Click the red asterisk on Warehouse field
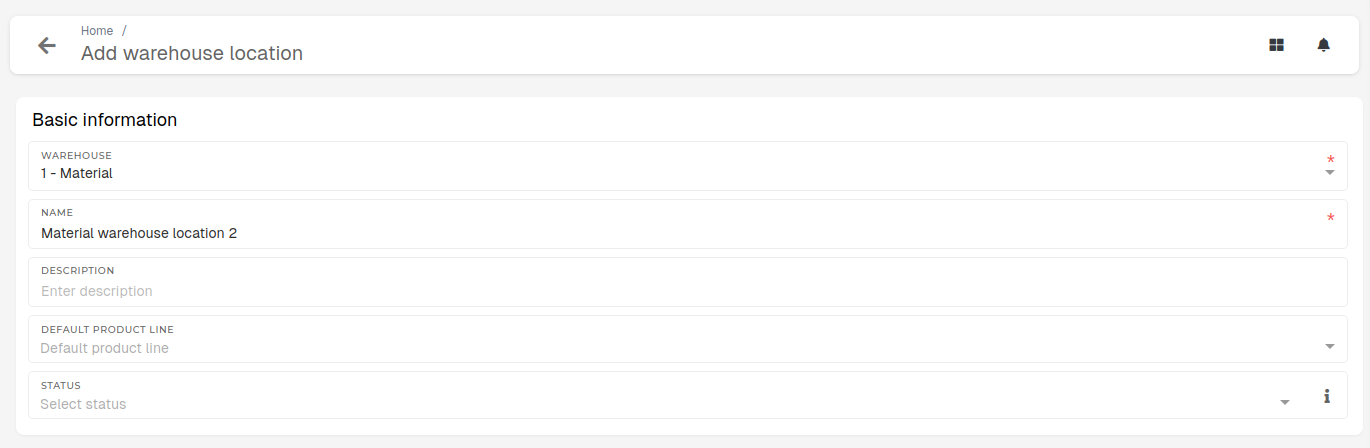The image size is (1370, 448). click(x=1330, y=160)
